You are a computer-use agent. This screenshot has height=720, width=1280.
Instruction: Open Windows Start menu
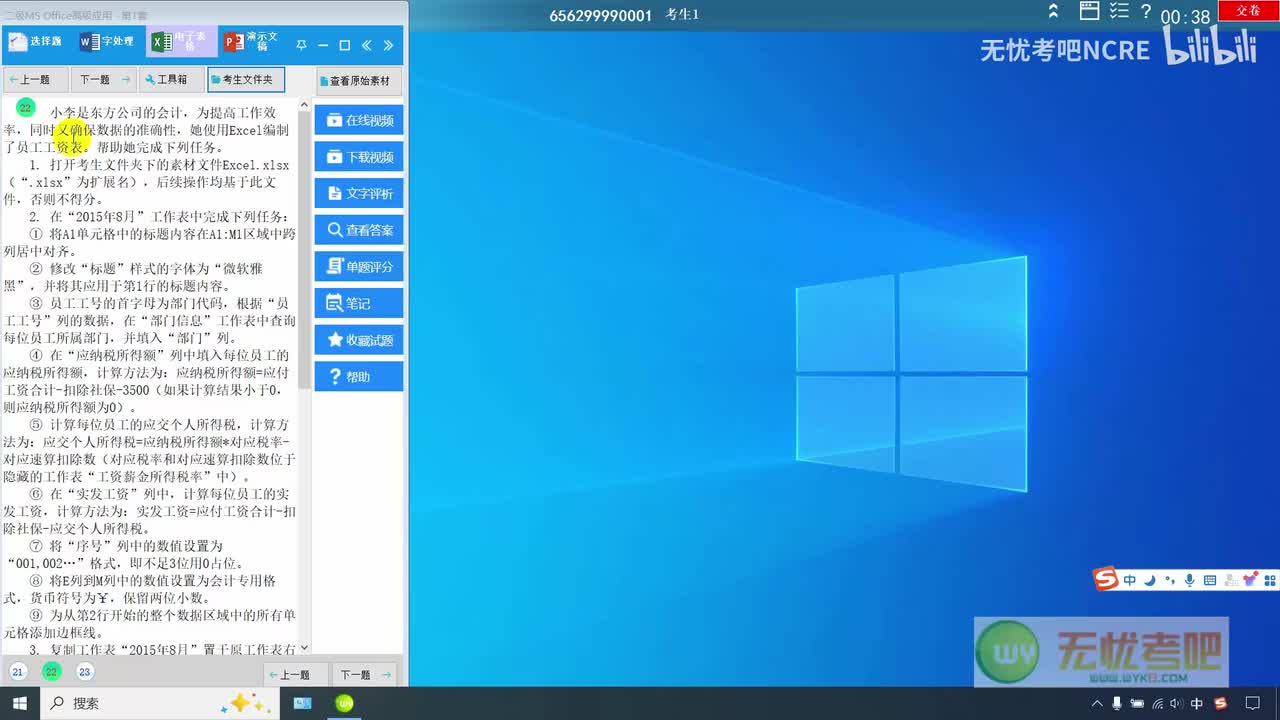pyautogui.click(x=19, y=704)
